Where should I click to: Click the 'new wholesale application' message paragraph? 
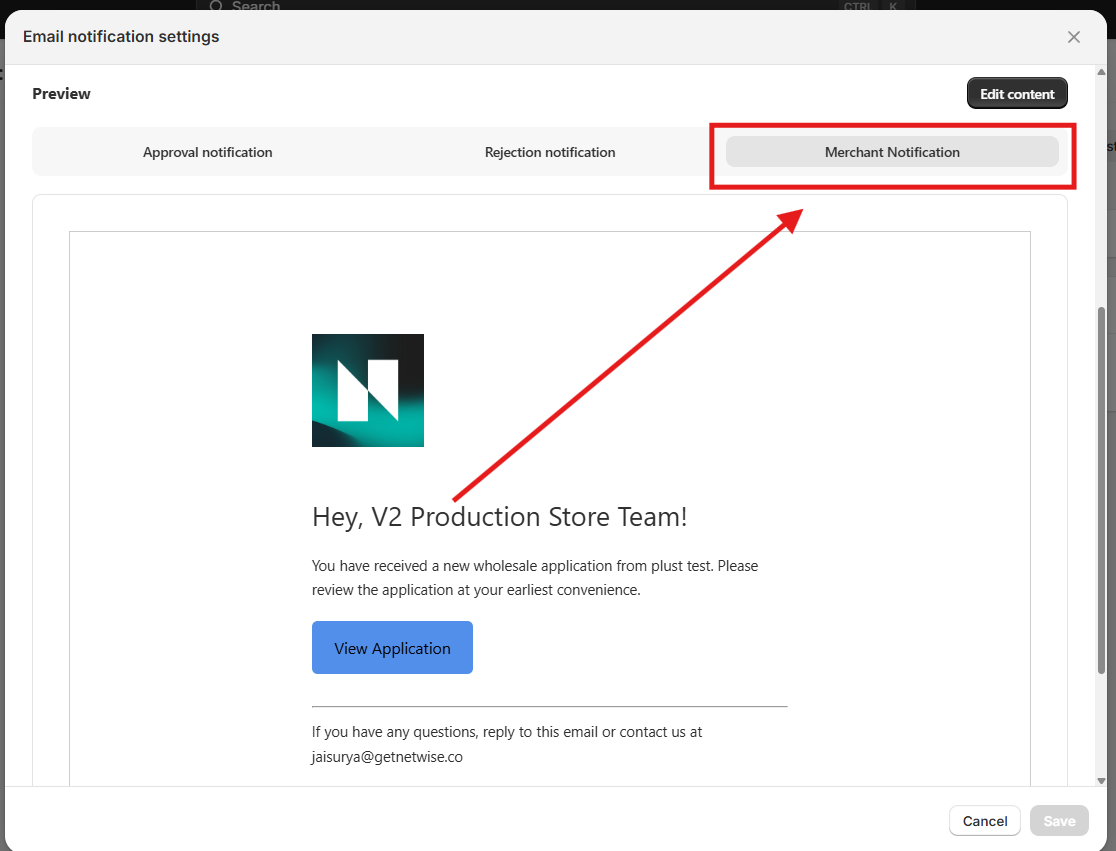pyautogui.click(x=535, y=578)
